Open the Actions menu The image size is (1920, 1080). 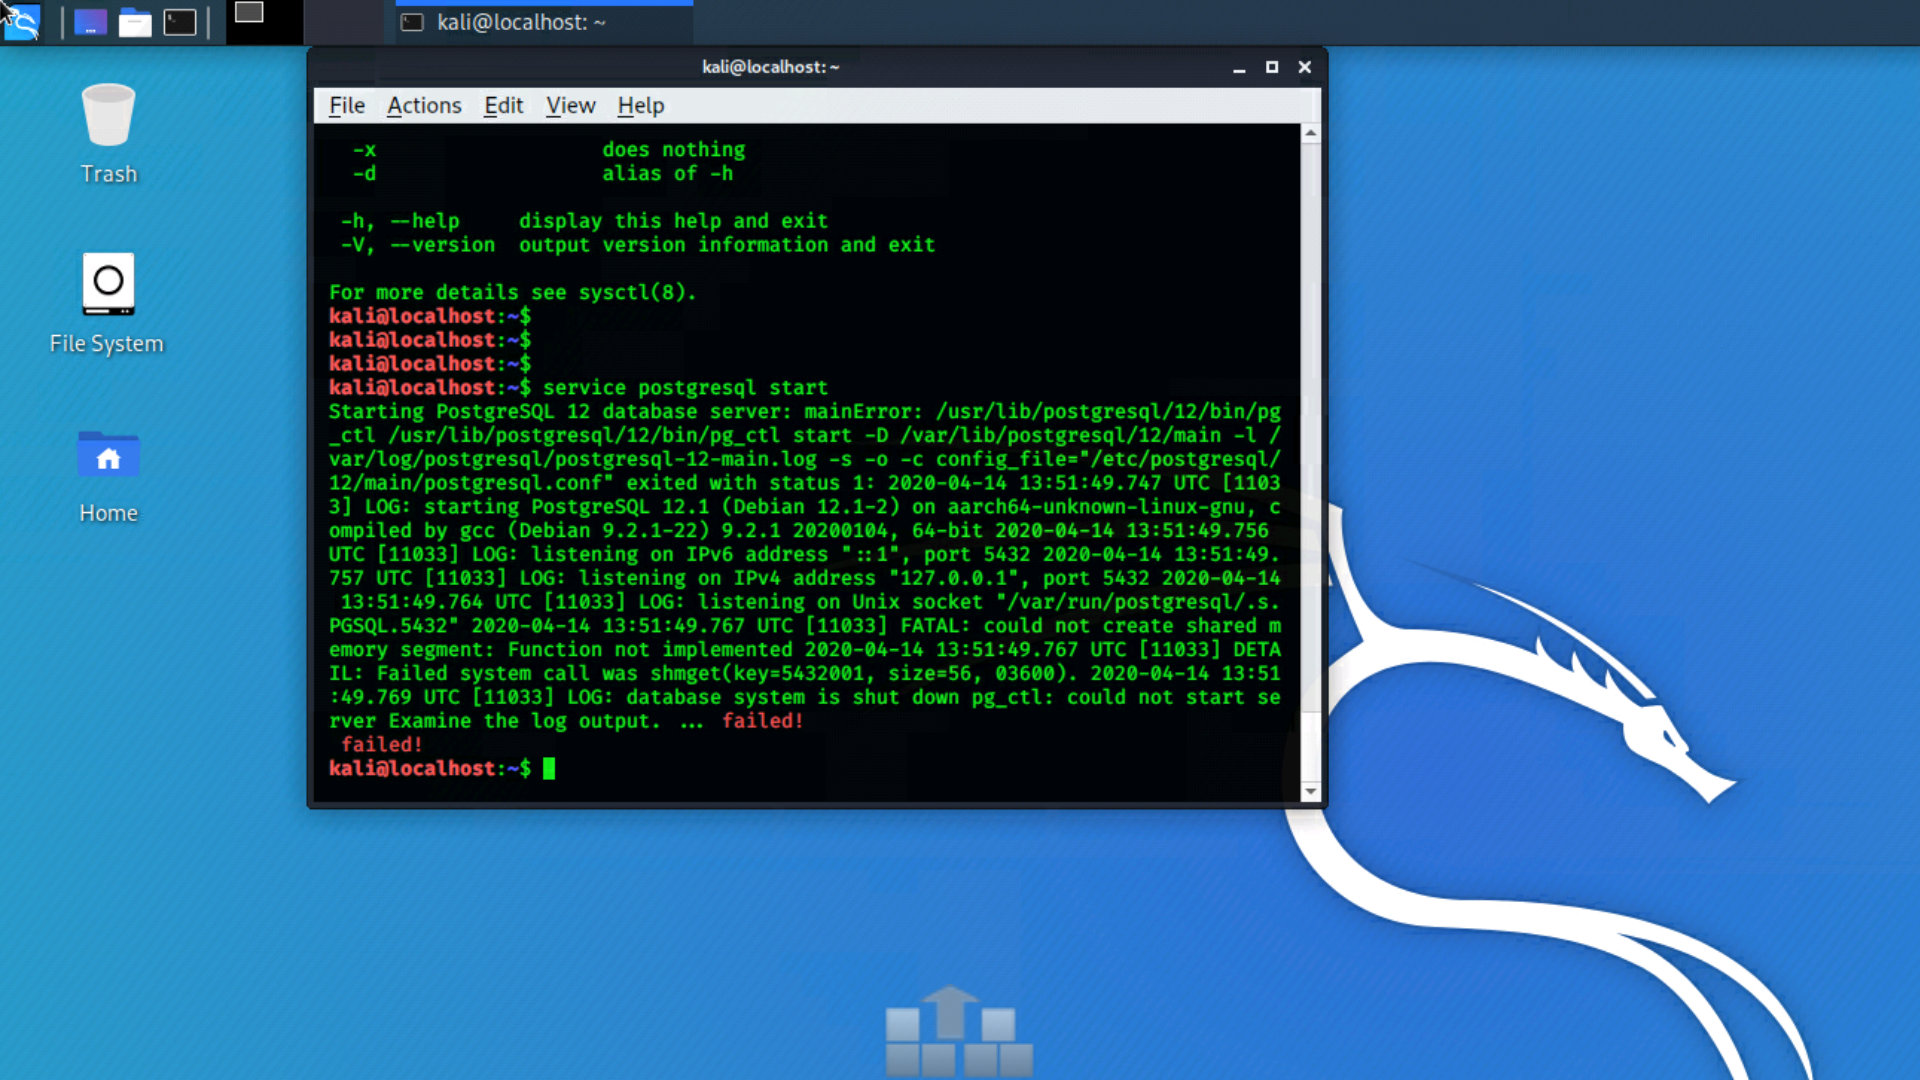(424, 105)
